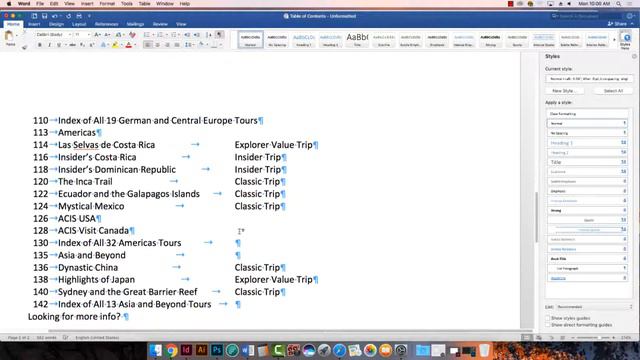
Task: Click the Sort icon in the ribbon
Action: coord(209,35)
